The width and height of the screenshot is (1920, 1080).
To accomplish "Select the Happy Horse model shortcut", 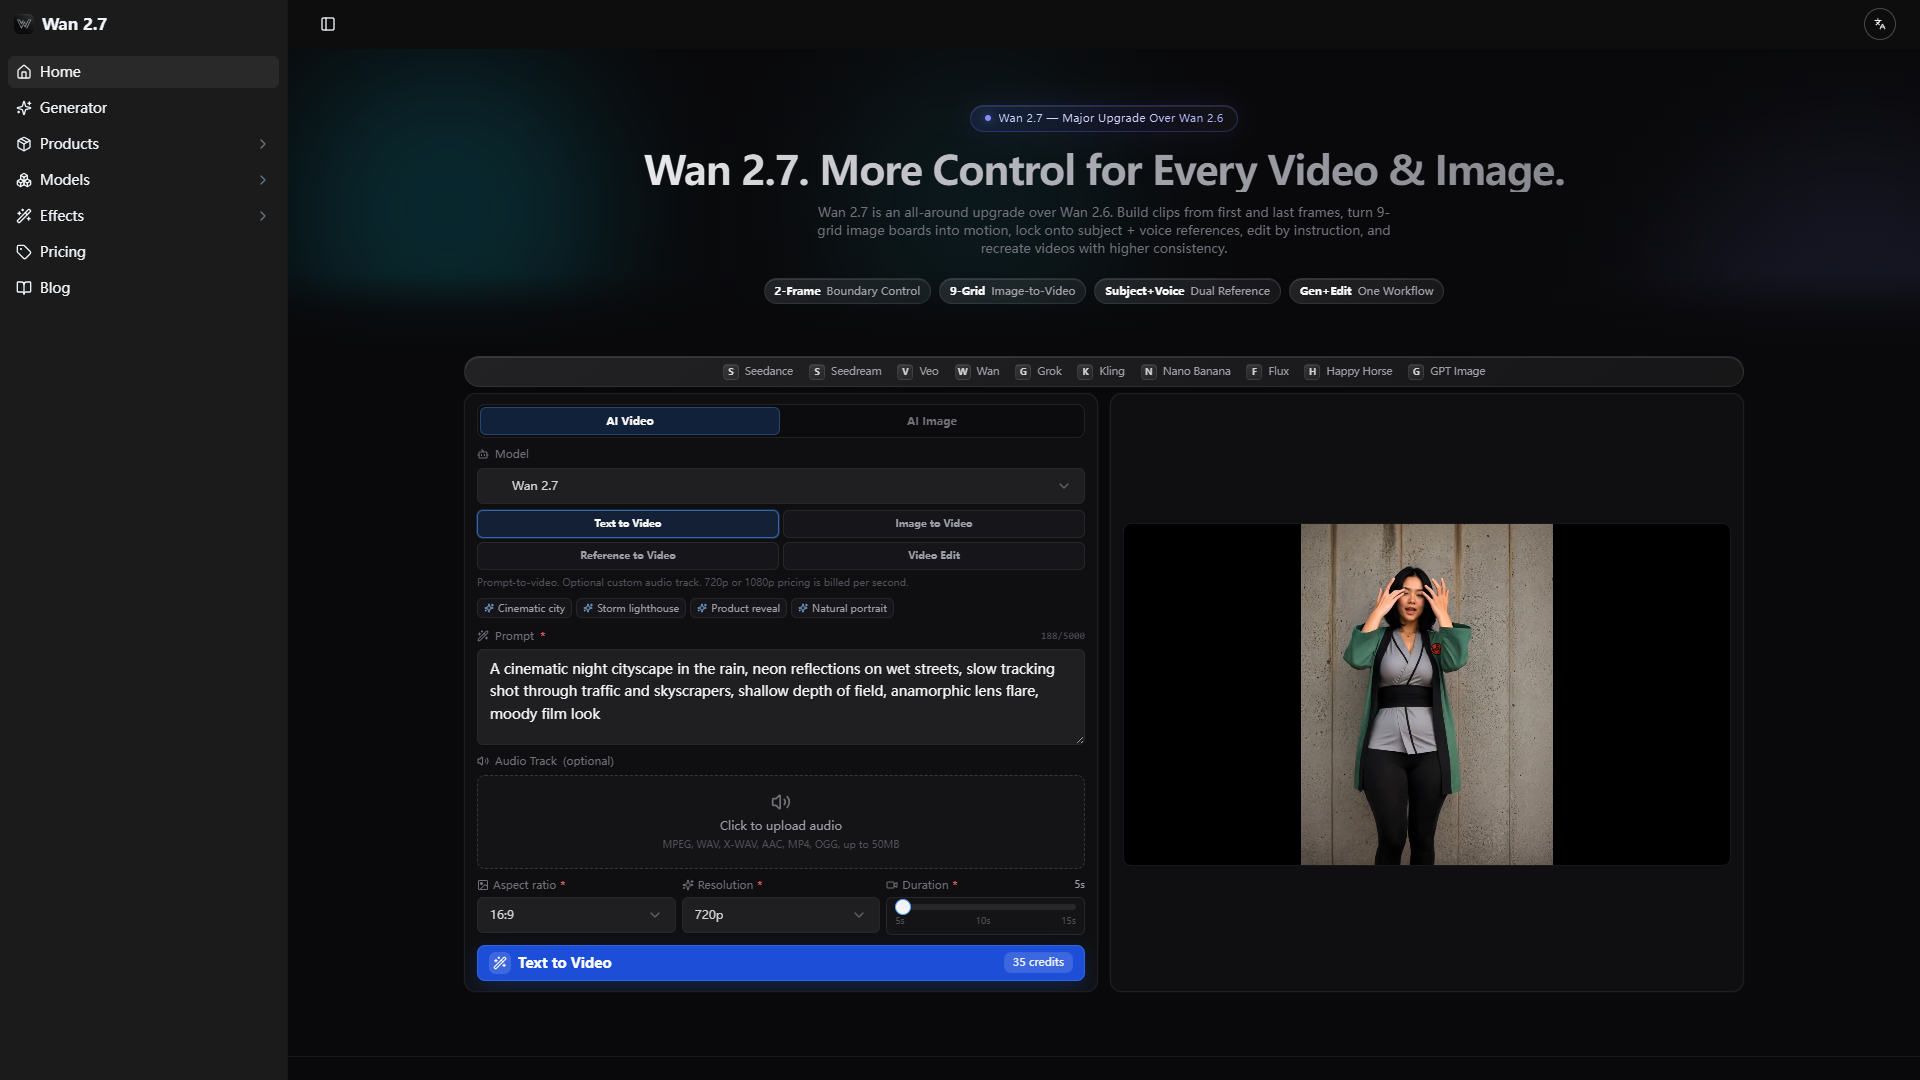I will (x=1348, y=371).
